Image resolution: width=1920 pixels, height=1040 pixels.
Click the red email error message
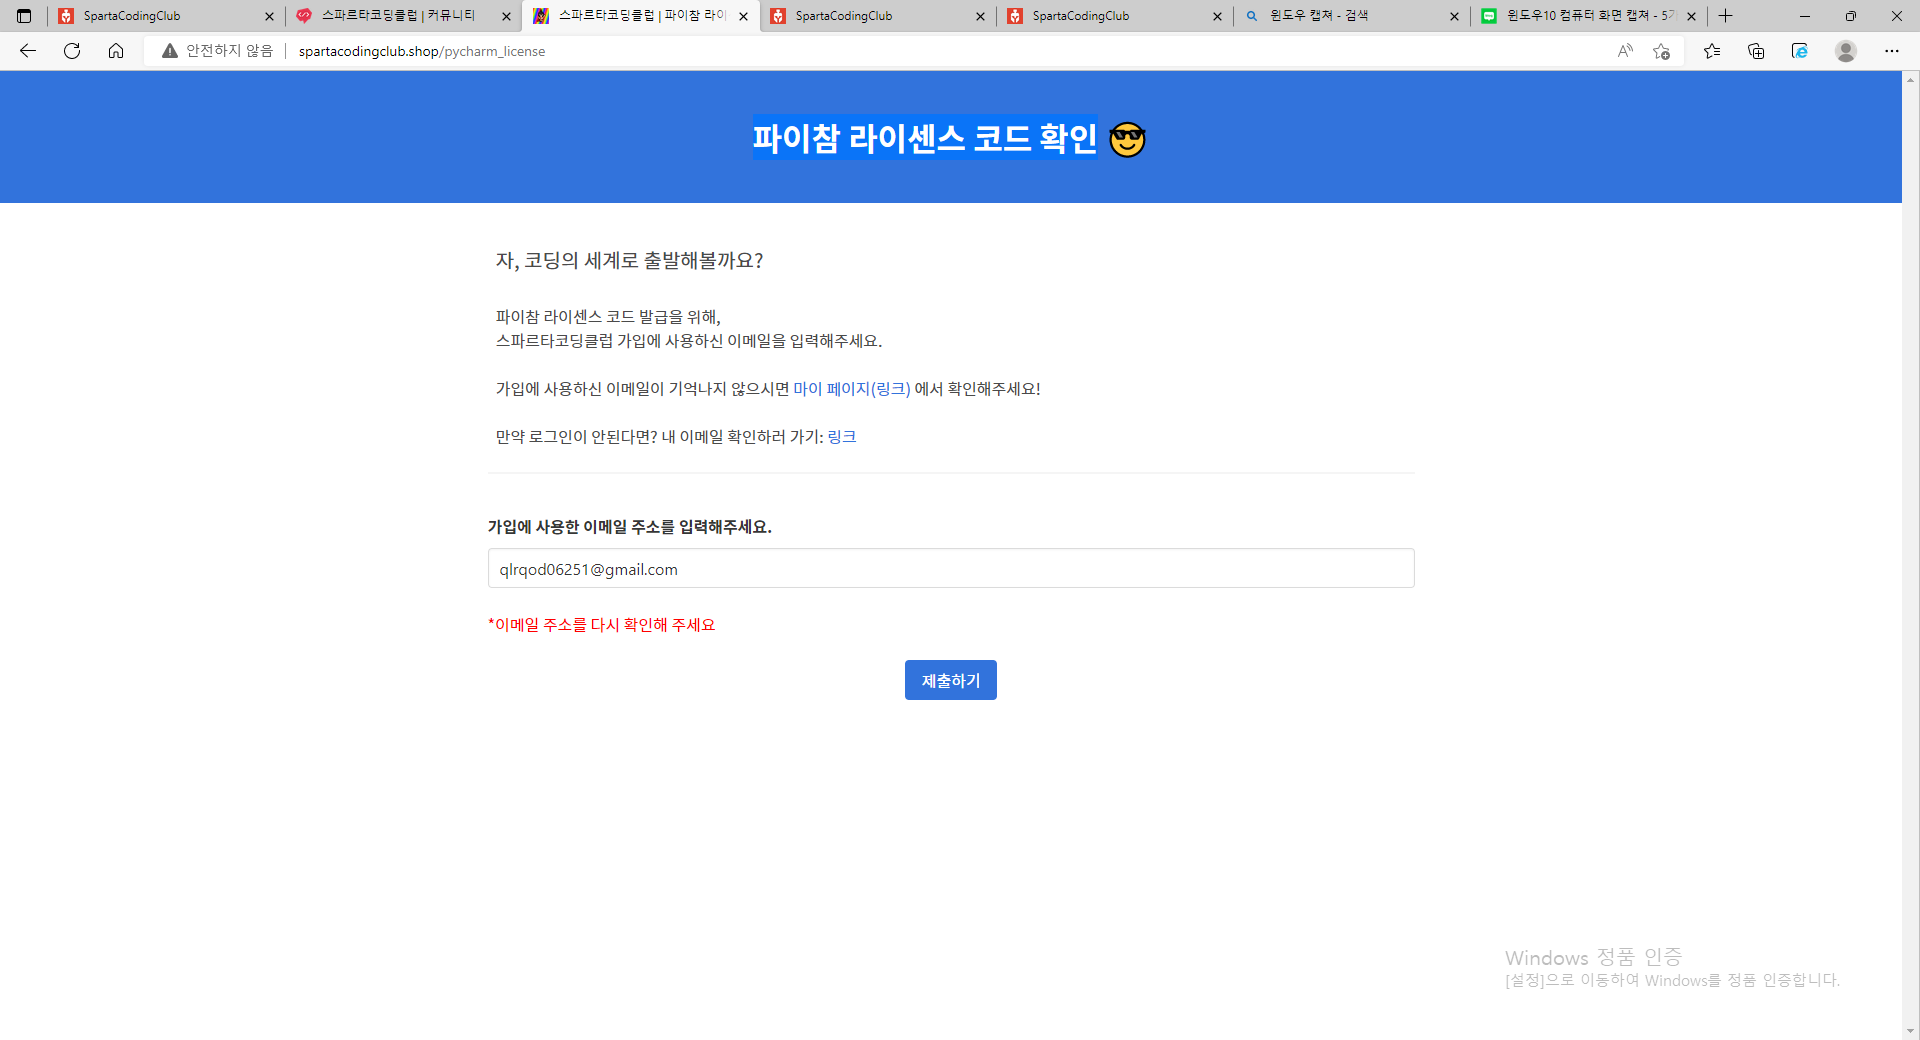[x=602, y=625]
